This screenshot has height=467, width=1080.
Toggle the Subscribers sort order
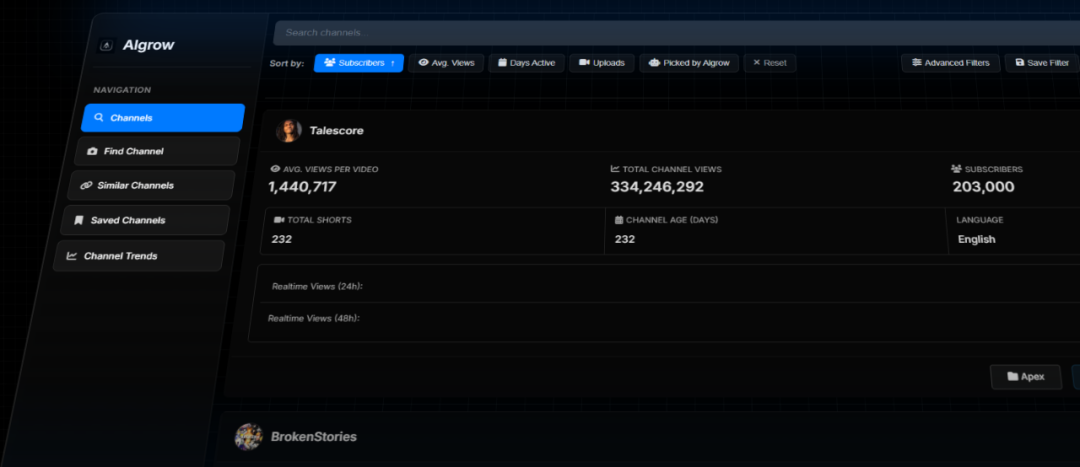[359, 63]
